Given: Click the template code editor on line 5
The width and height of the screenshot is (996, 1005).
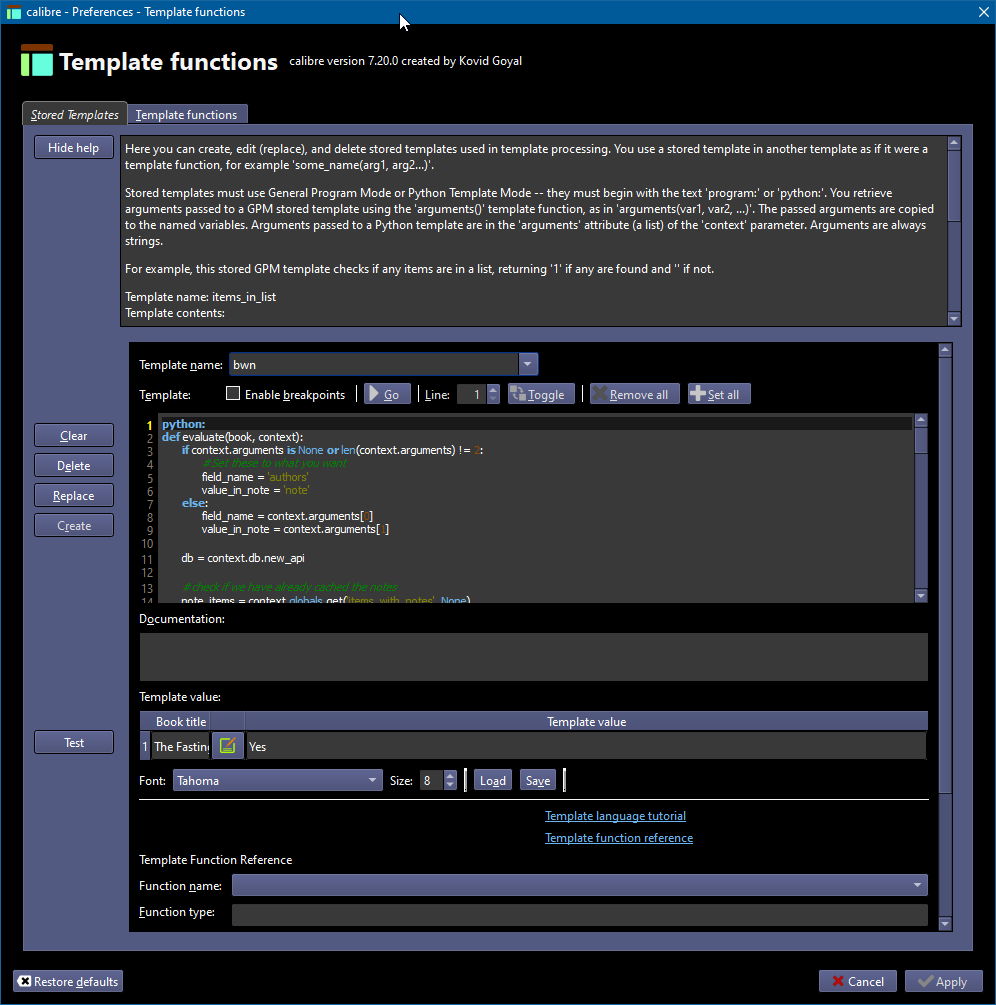Looking at the screenshot, I should pyautogui.click(x=535, y=476).
